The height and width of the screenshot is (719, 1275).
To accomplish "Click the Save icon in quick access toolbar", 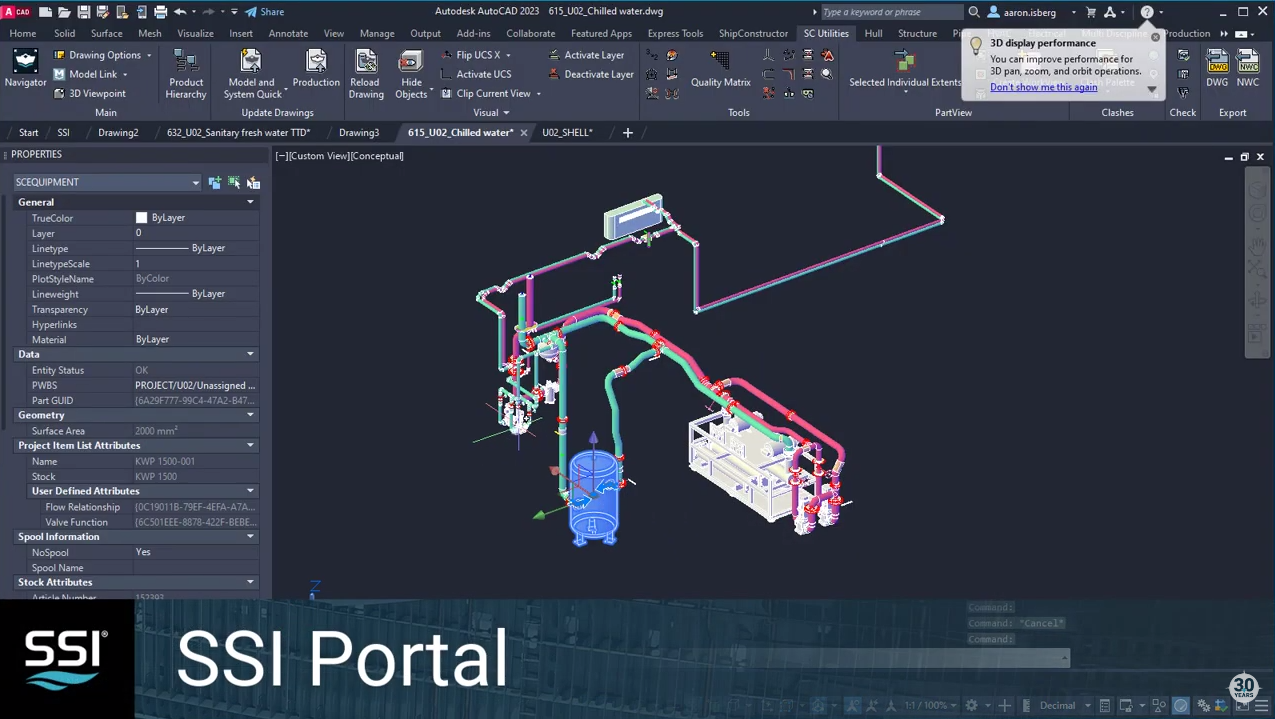I will pyautogui.click(x=83, y=12).
